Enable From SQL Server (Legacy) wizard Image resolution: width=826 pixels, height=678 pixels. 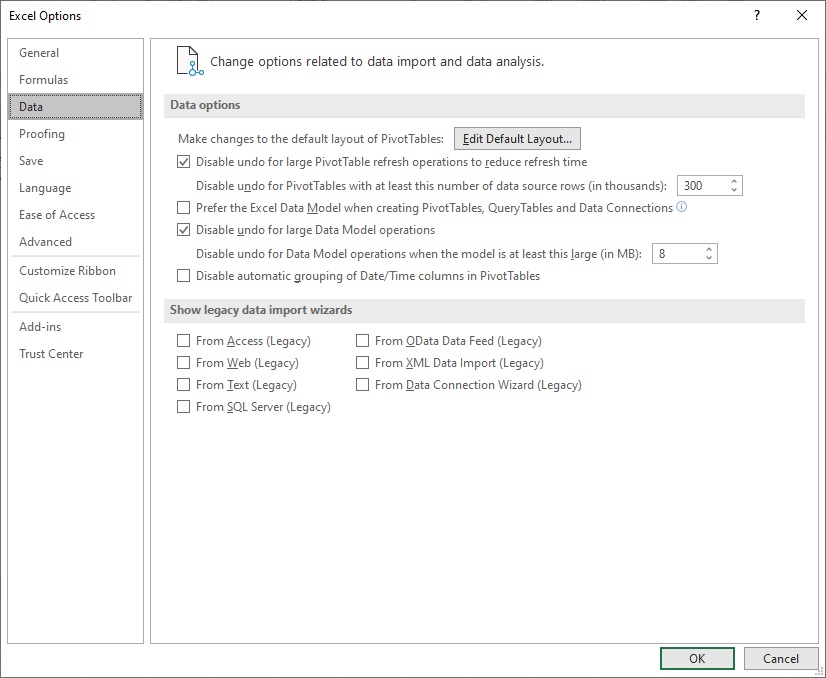[x=183, y=407]
